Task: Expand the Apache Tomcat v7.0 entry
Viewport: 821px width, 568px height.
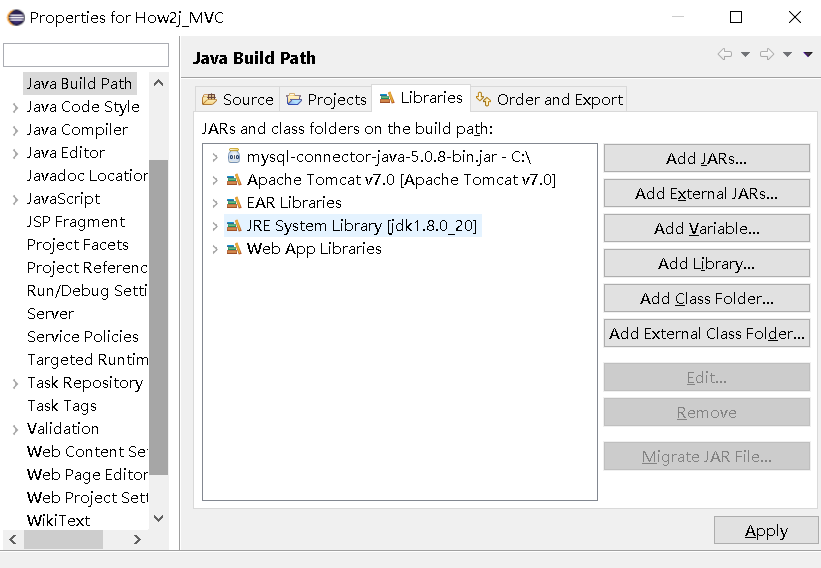Action: pos(215,180)
